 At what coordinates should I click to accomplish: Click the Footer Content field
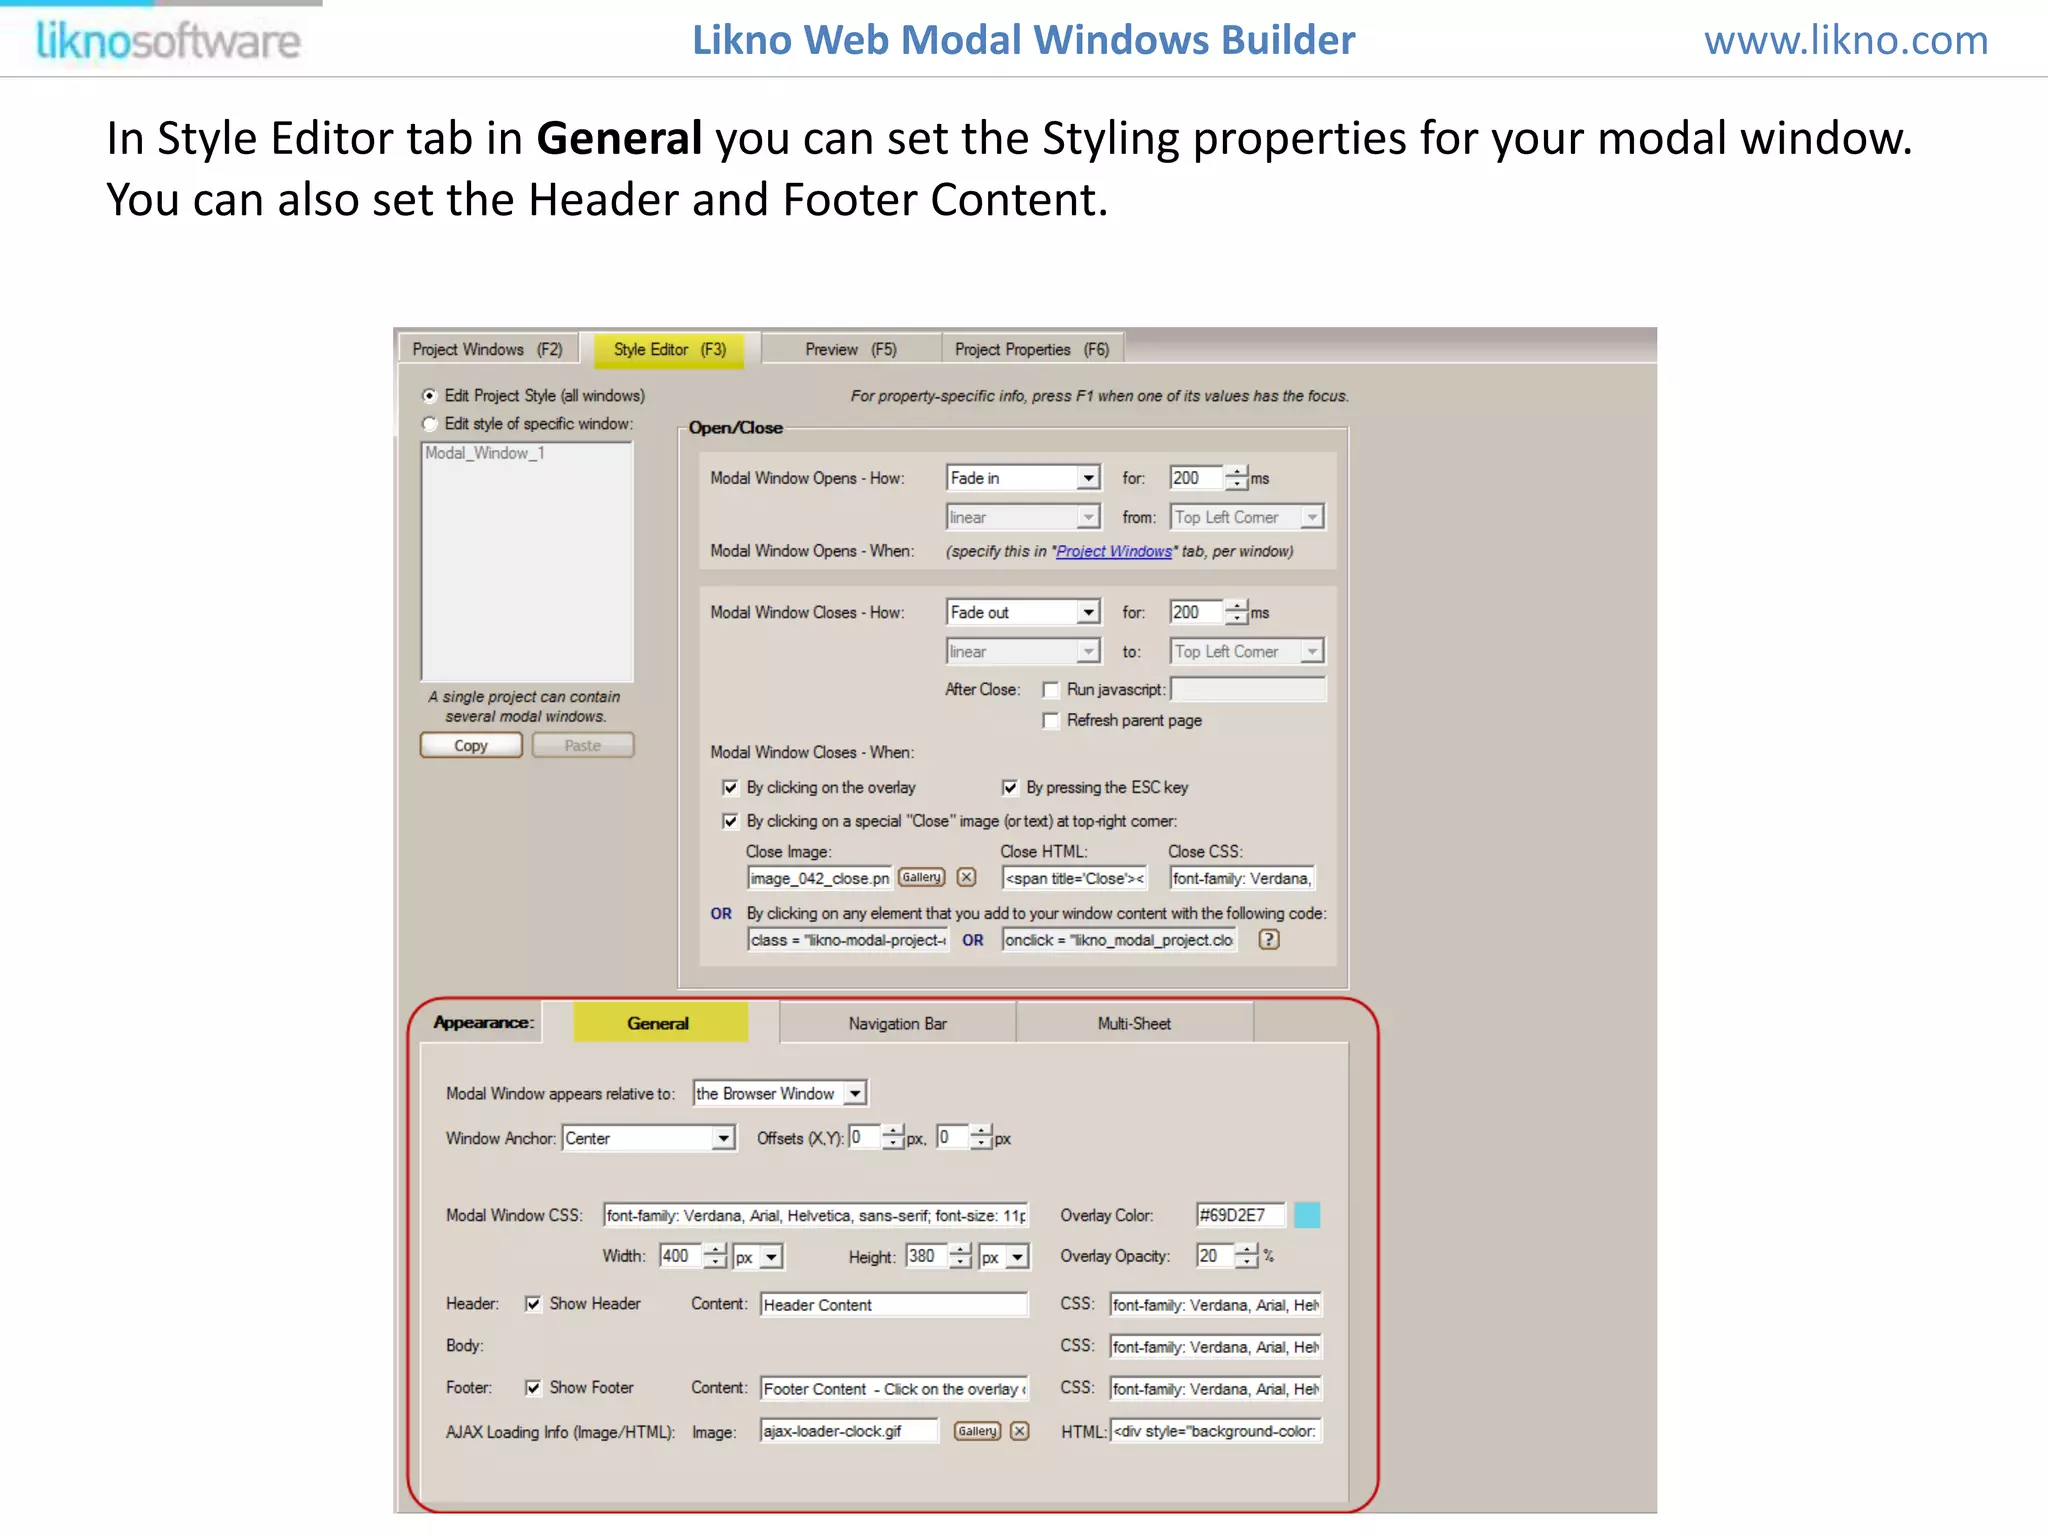[894, 1389]
